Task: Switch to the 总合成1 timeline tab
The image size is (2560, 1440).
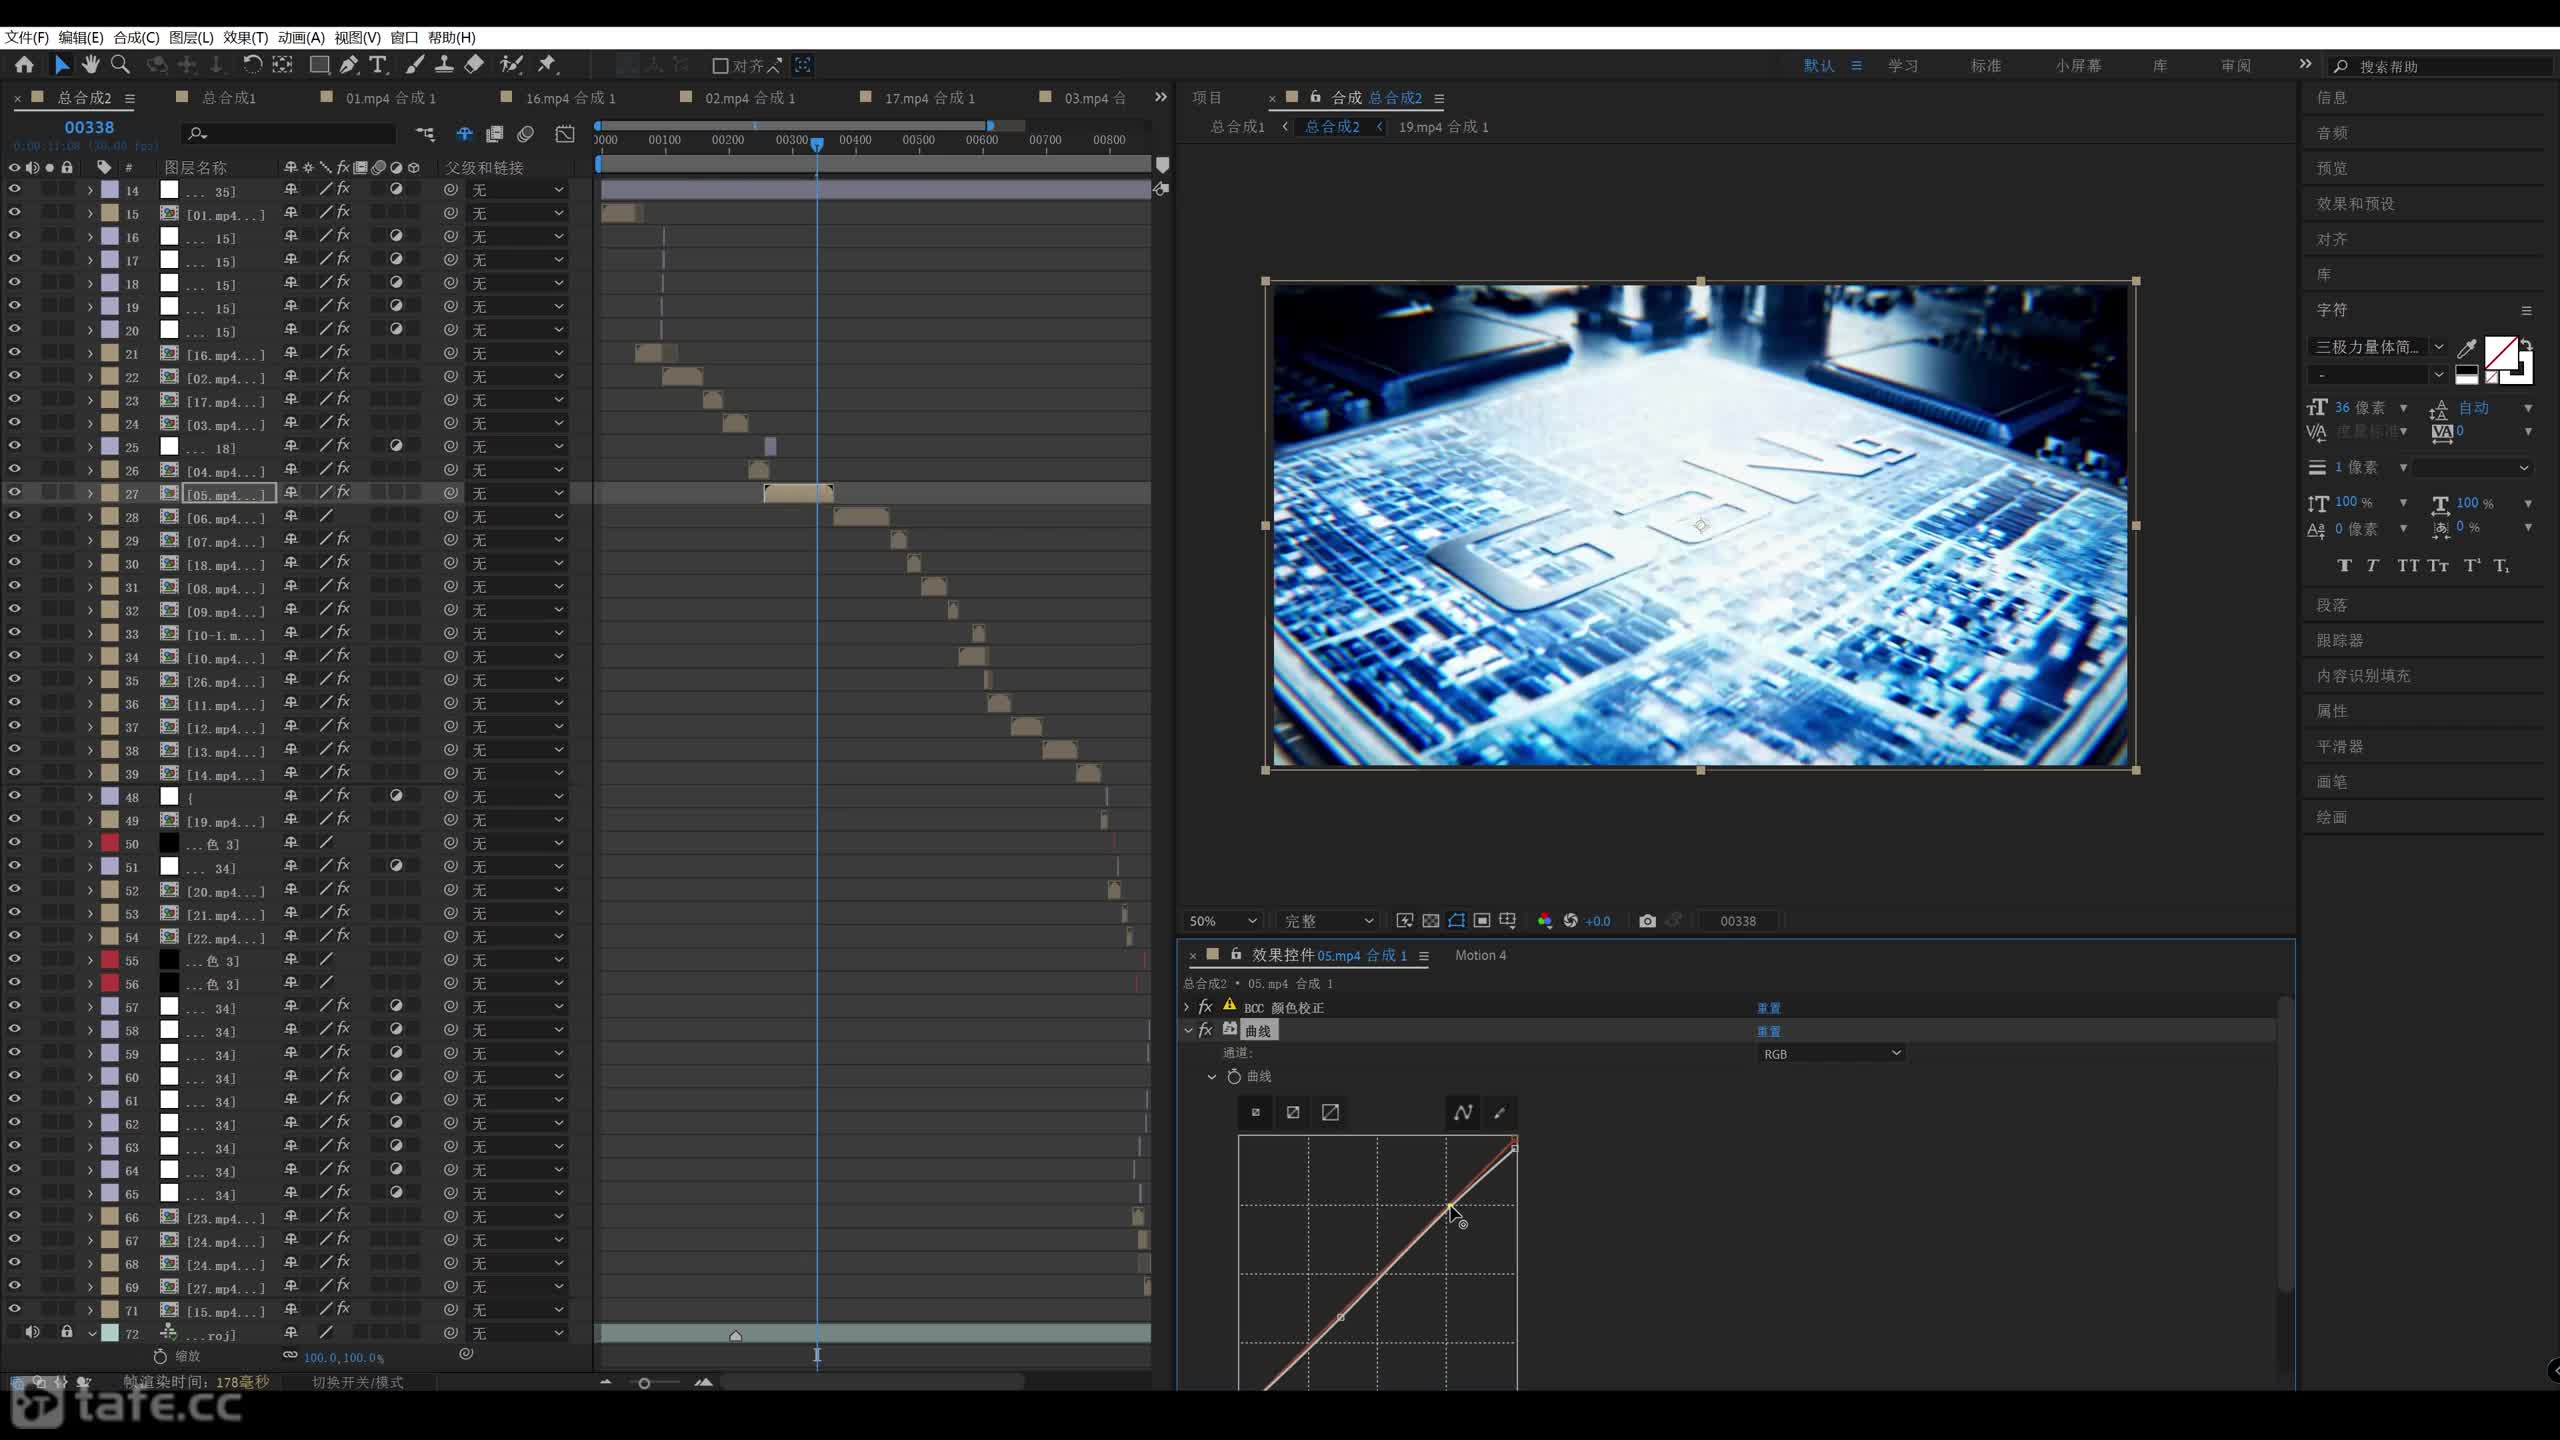Action: click(228, 98)
